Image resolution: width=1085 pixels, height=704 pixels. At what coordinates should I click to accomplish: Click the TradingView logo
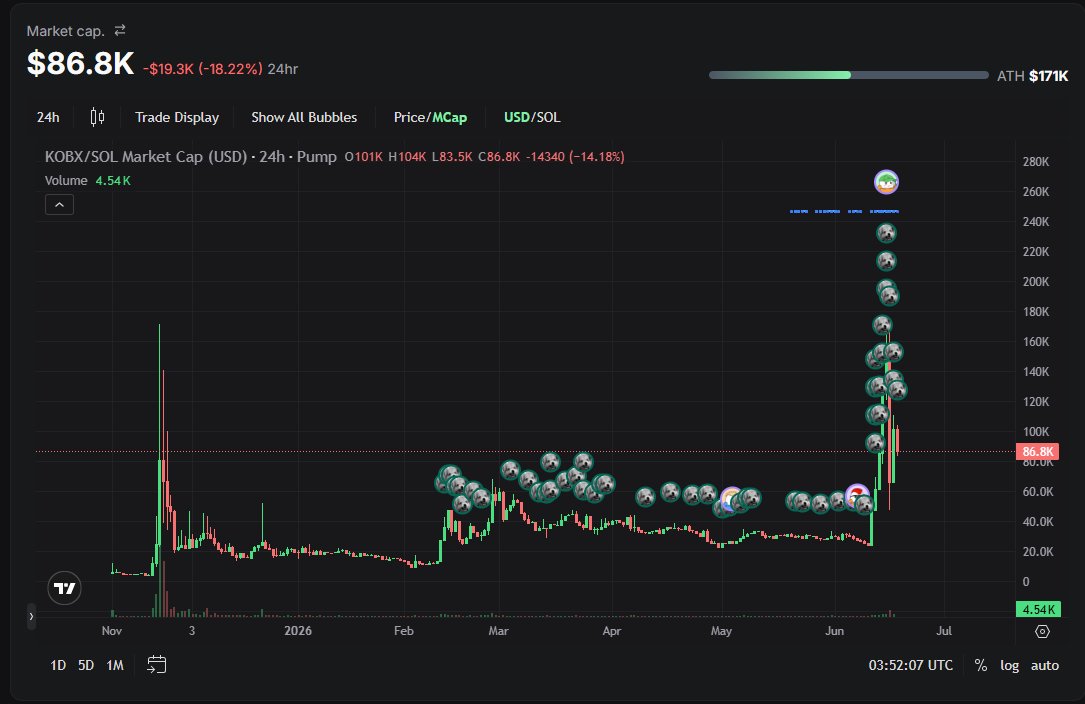coord(64,588)
